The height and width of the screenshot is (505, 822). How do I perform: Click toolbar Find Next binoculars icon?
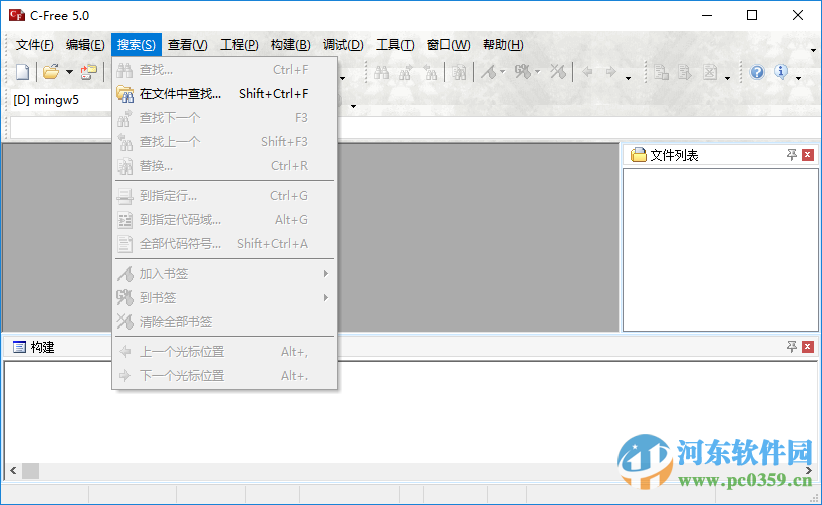tap(405, 72)
